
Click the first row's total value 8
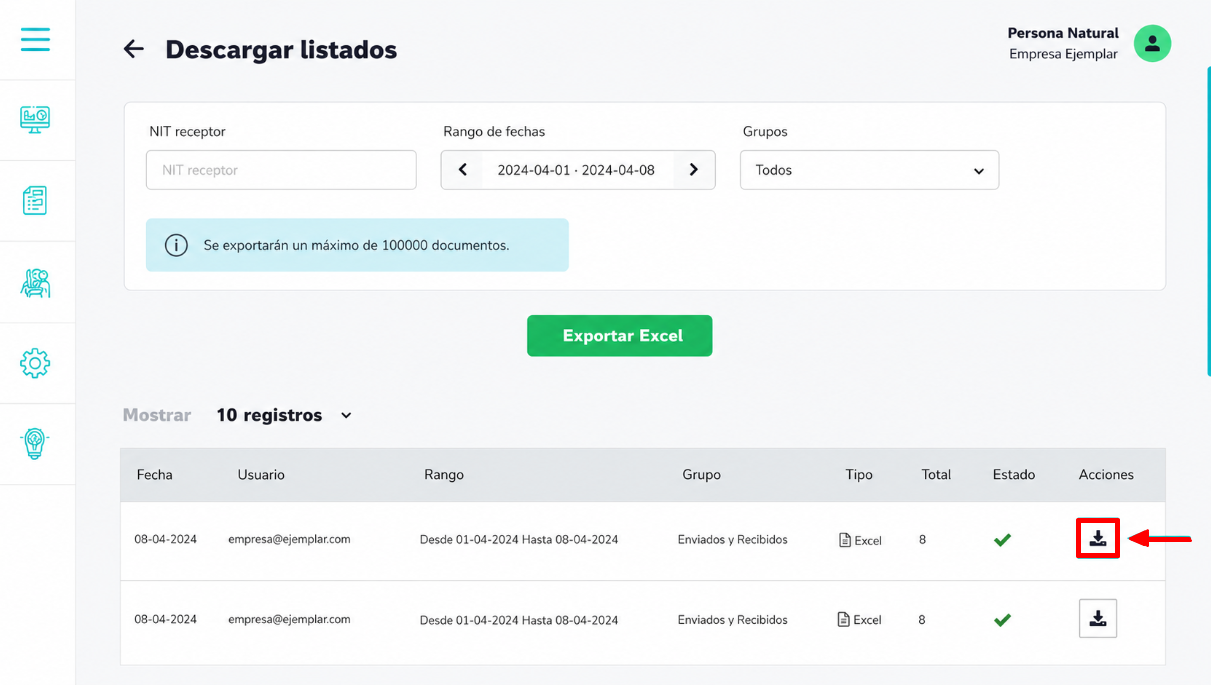point(922,540)
